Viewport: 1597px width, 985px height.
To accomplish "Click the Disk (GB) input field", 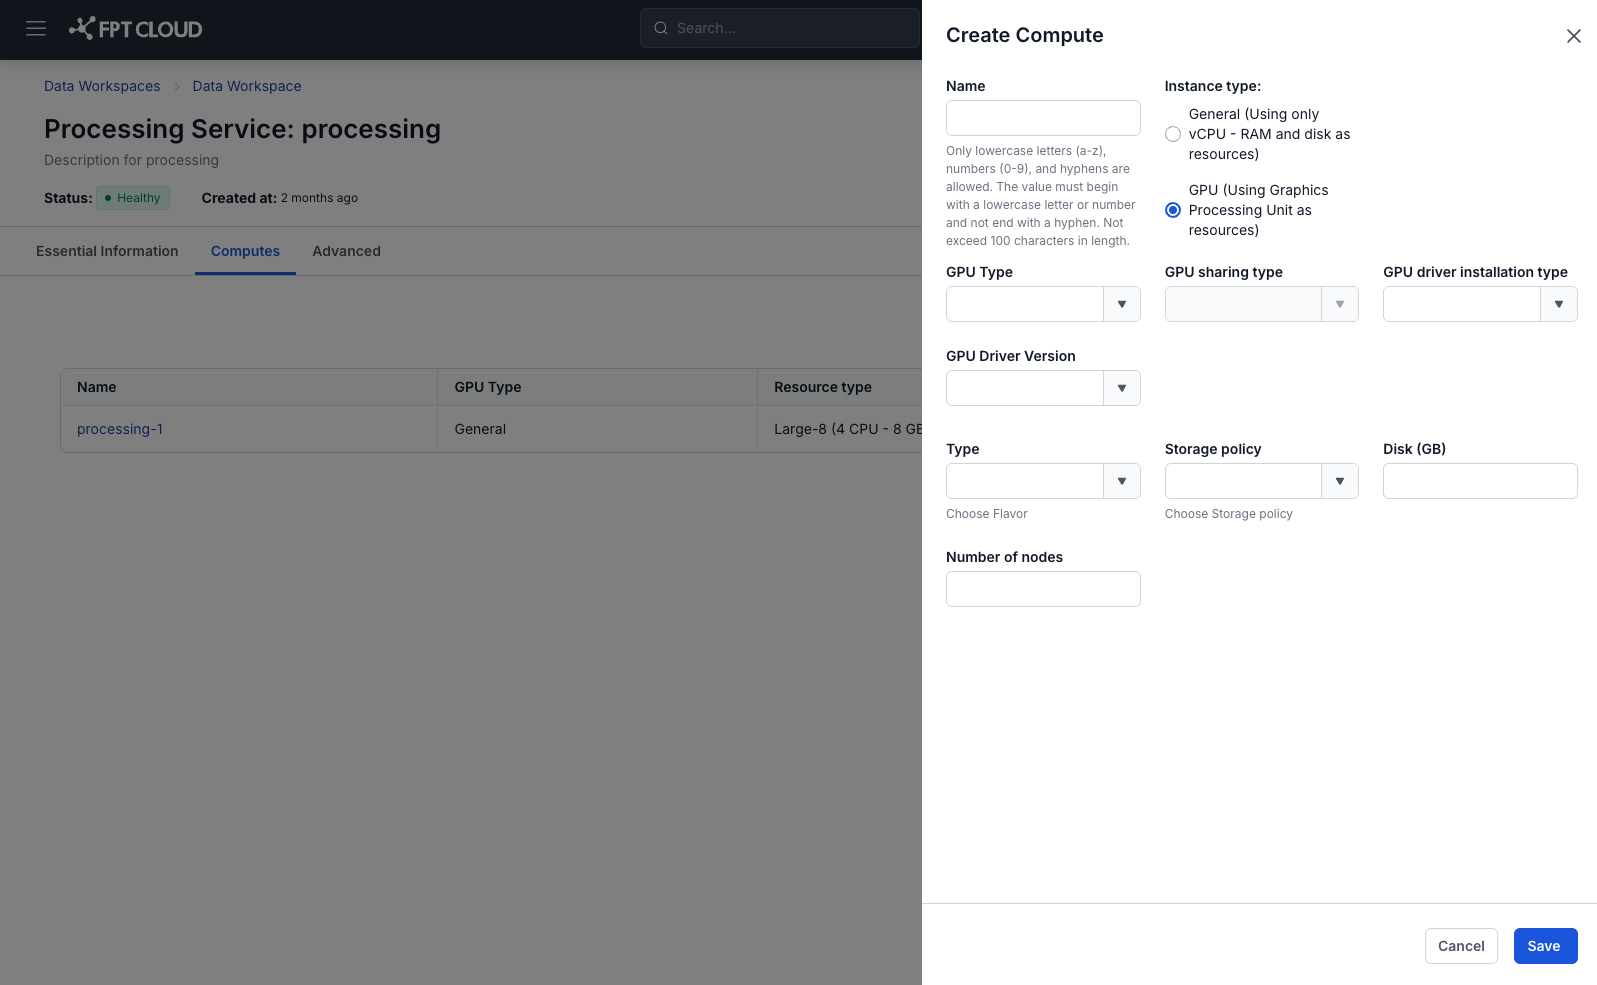I will pyautogui.click(x=1480, y=481).
